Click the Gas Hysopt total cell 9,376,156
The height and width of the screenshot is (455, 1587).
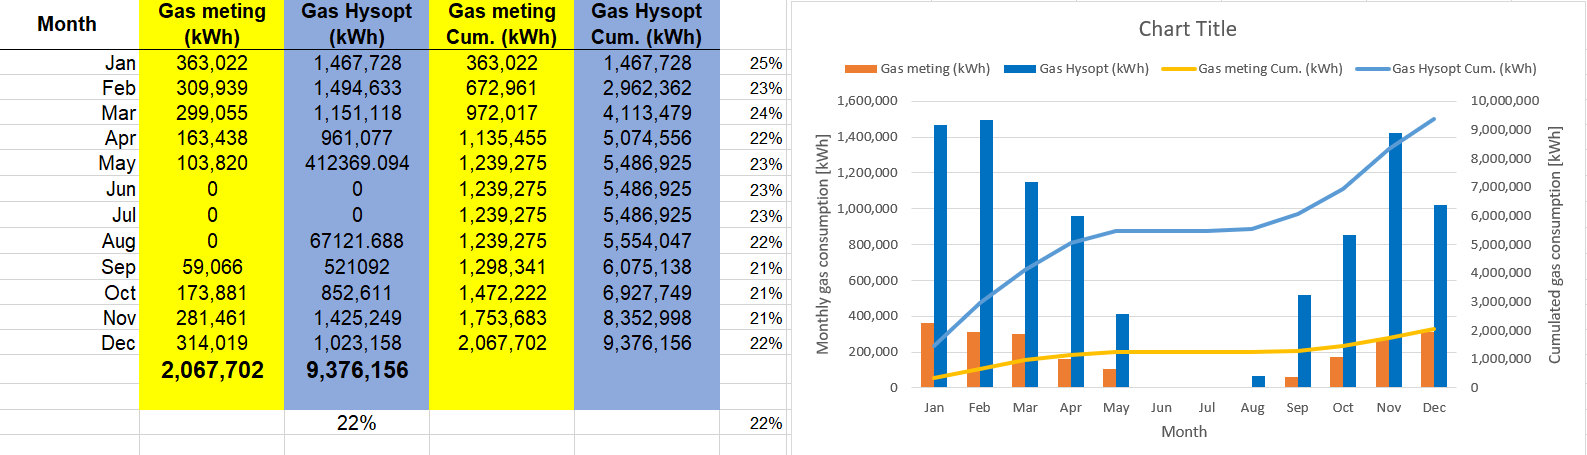[357, 370]
